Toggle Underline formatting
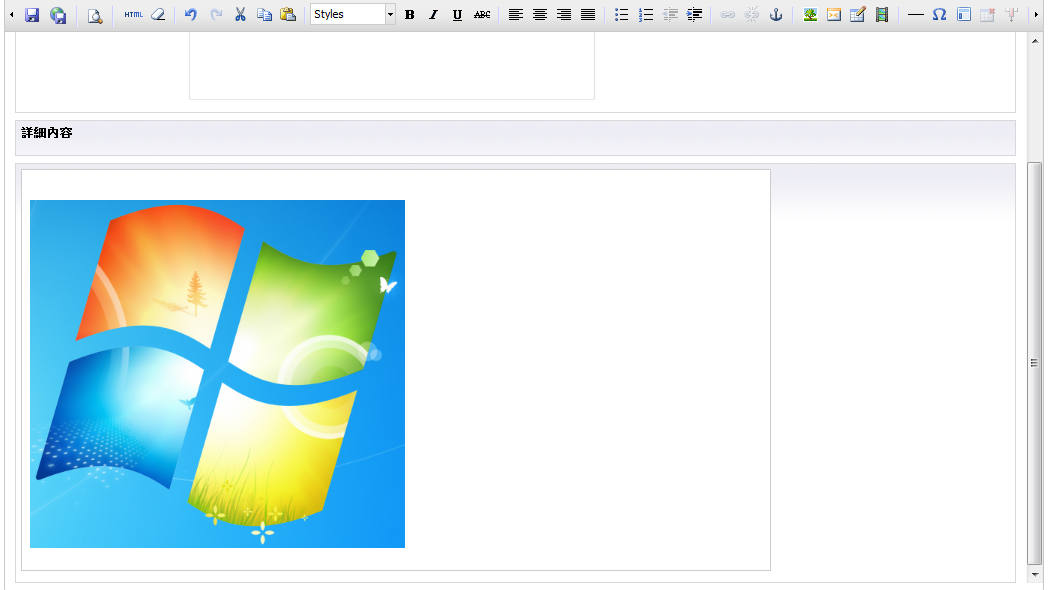Viewport: 1052px width, 590px height. tap(457, 14)
